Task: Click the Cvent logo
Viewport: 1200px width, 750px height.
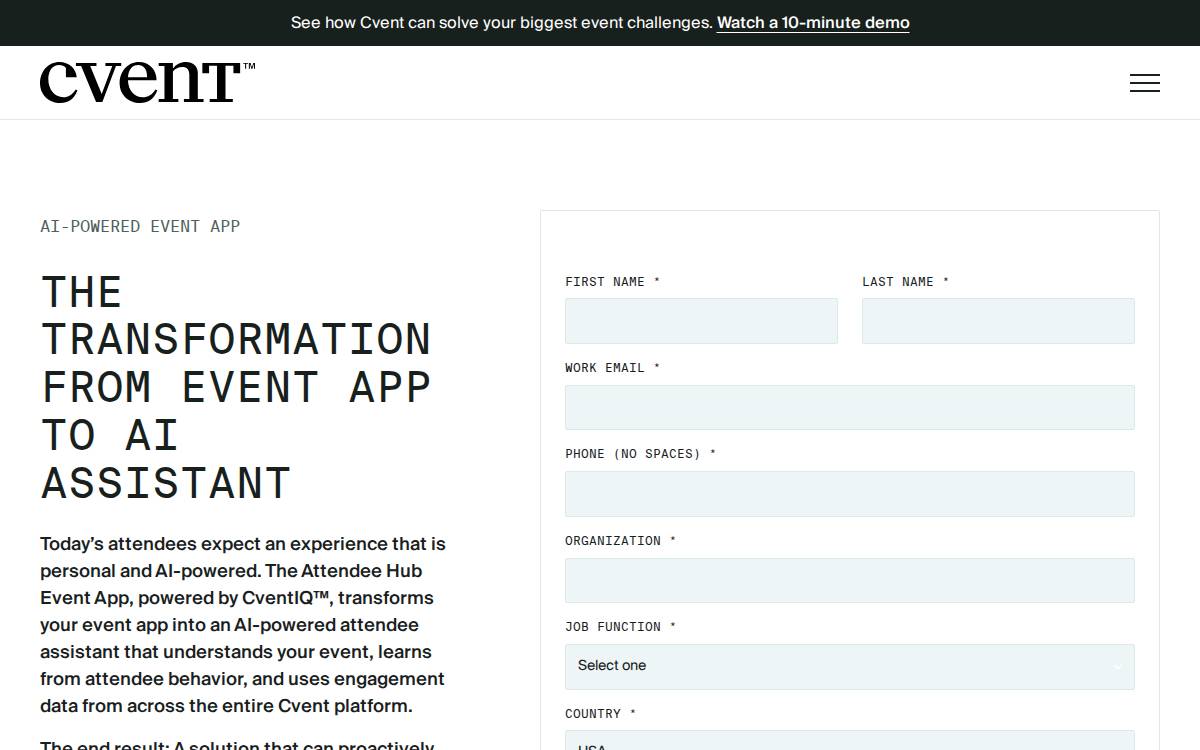Action: click(147, 82)
